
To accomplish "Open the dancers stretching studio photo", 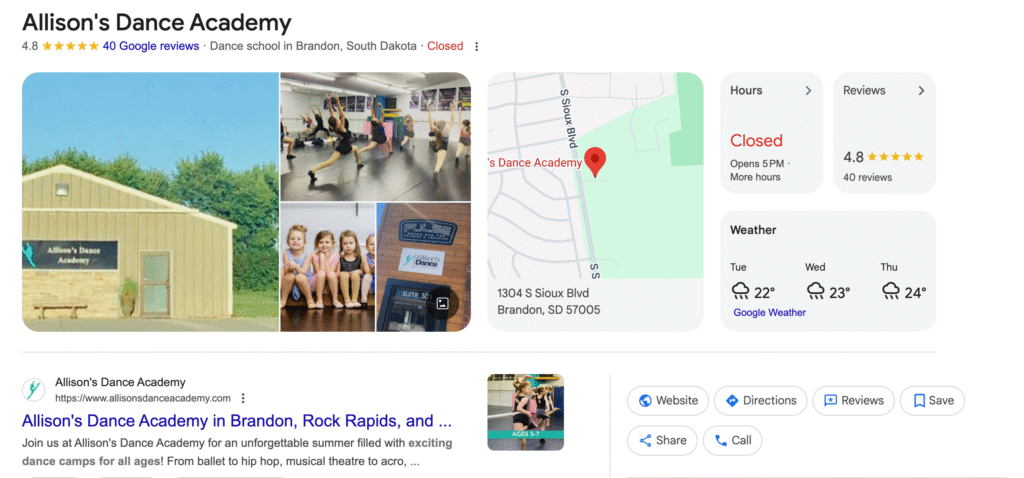I will 376,136.
